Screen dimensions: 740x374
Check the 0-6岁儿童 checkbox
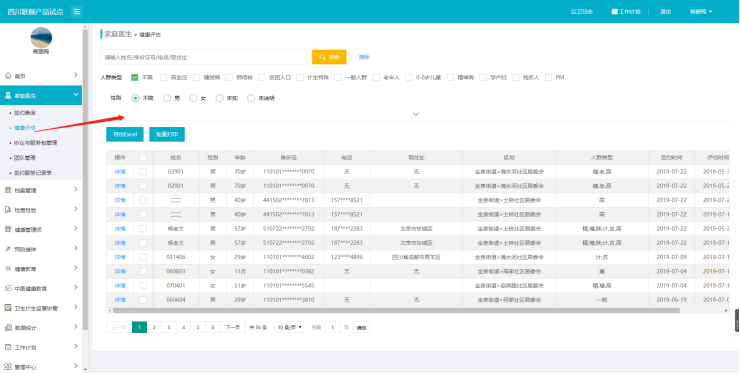point(409,77)
